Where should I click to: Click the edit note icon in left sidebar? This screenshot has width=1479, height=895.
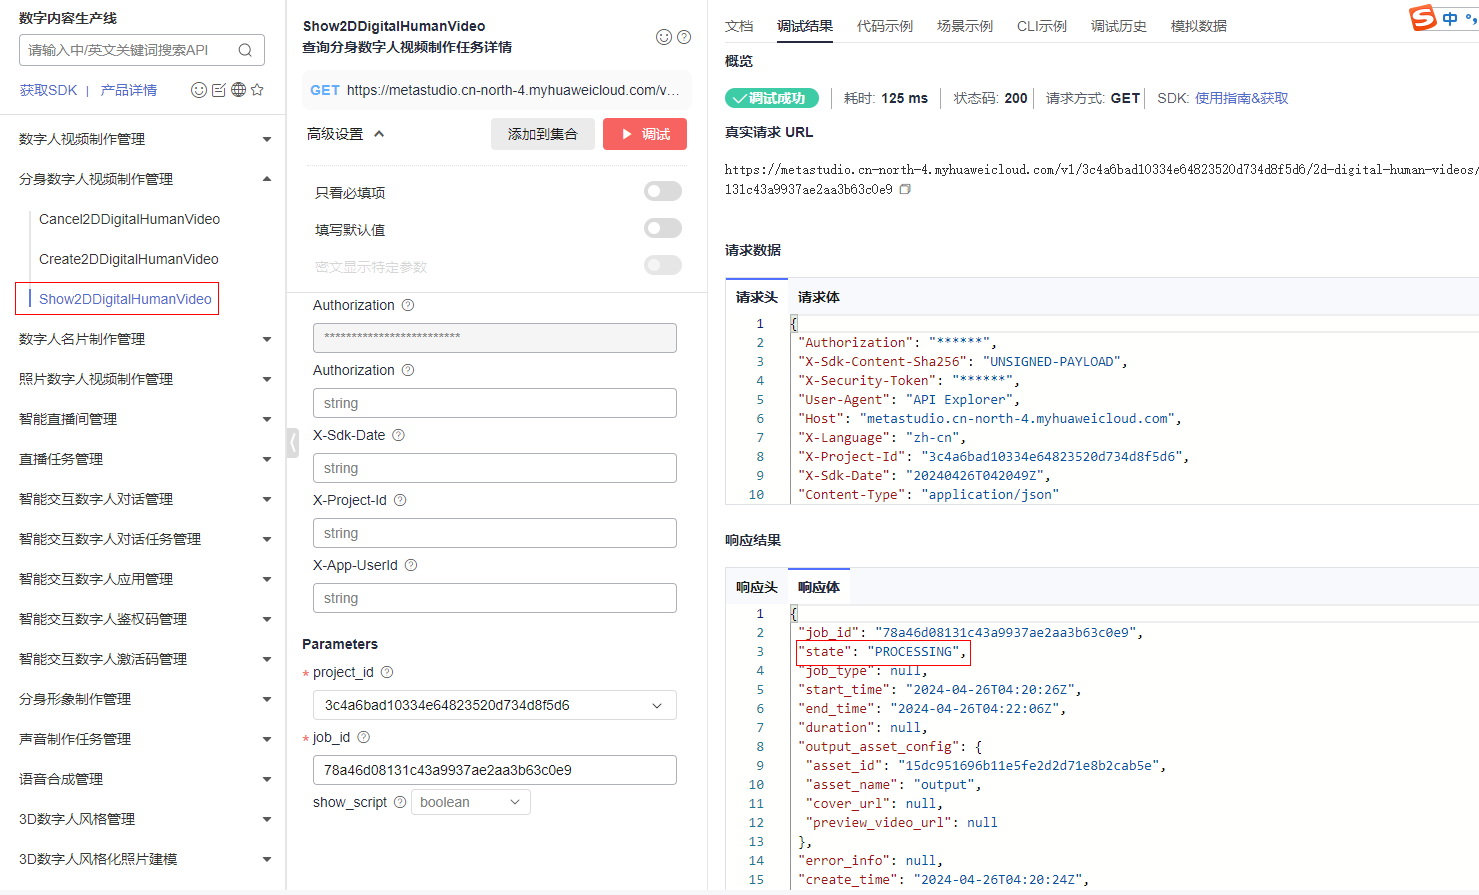(x=219, y=90)
